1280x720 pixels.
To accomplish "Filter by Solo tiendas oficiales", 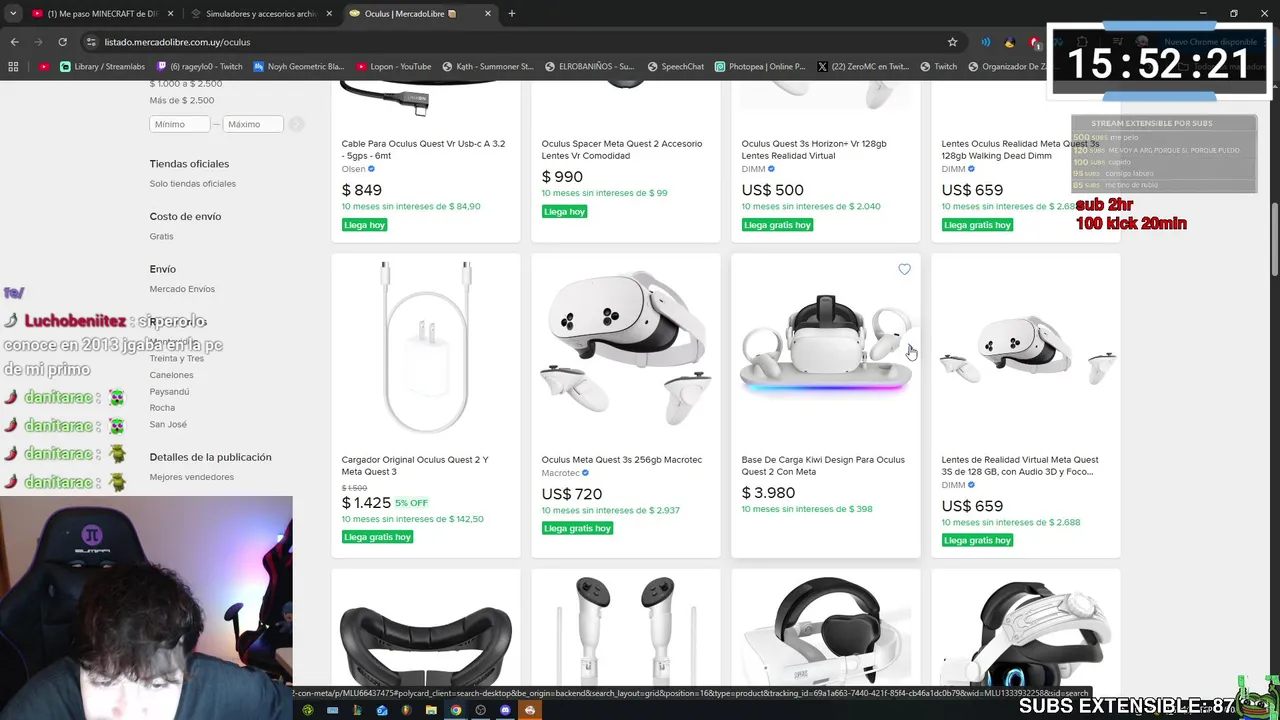I will [x=193, y=184].
